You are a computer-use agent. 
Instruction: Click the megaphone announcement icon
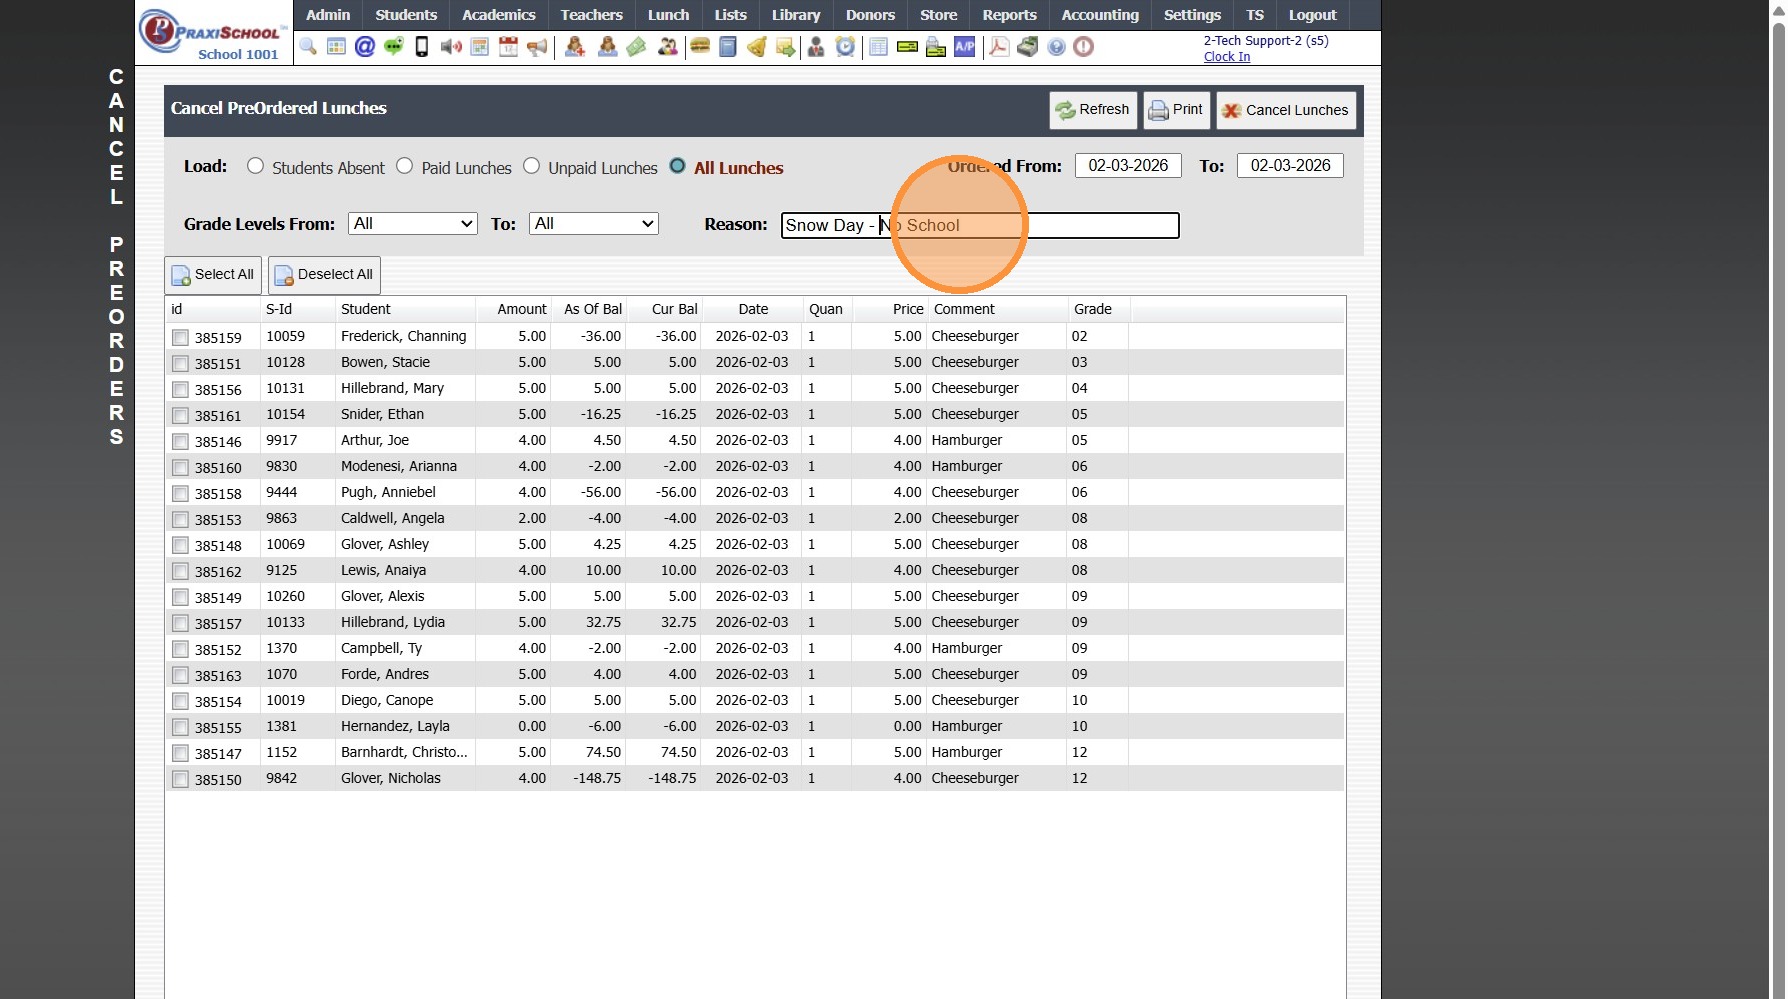537,47
